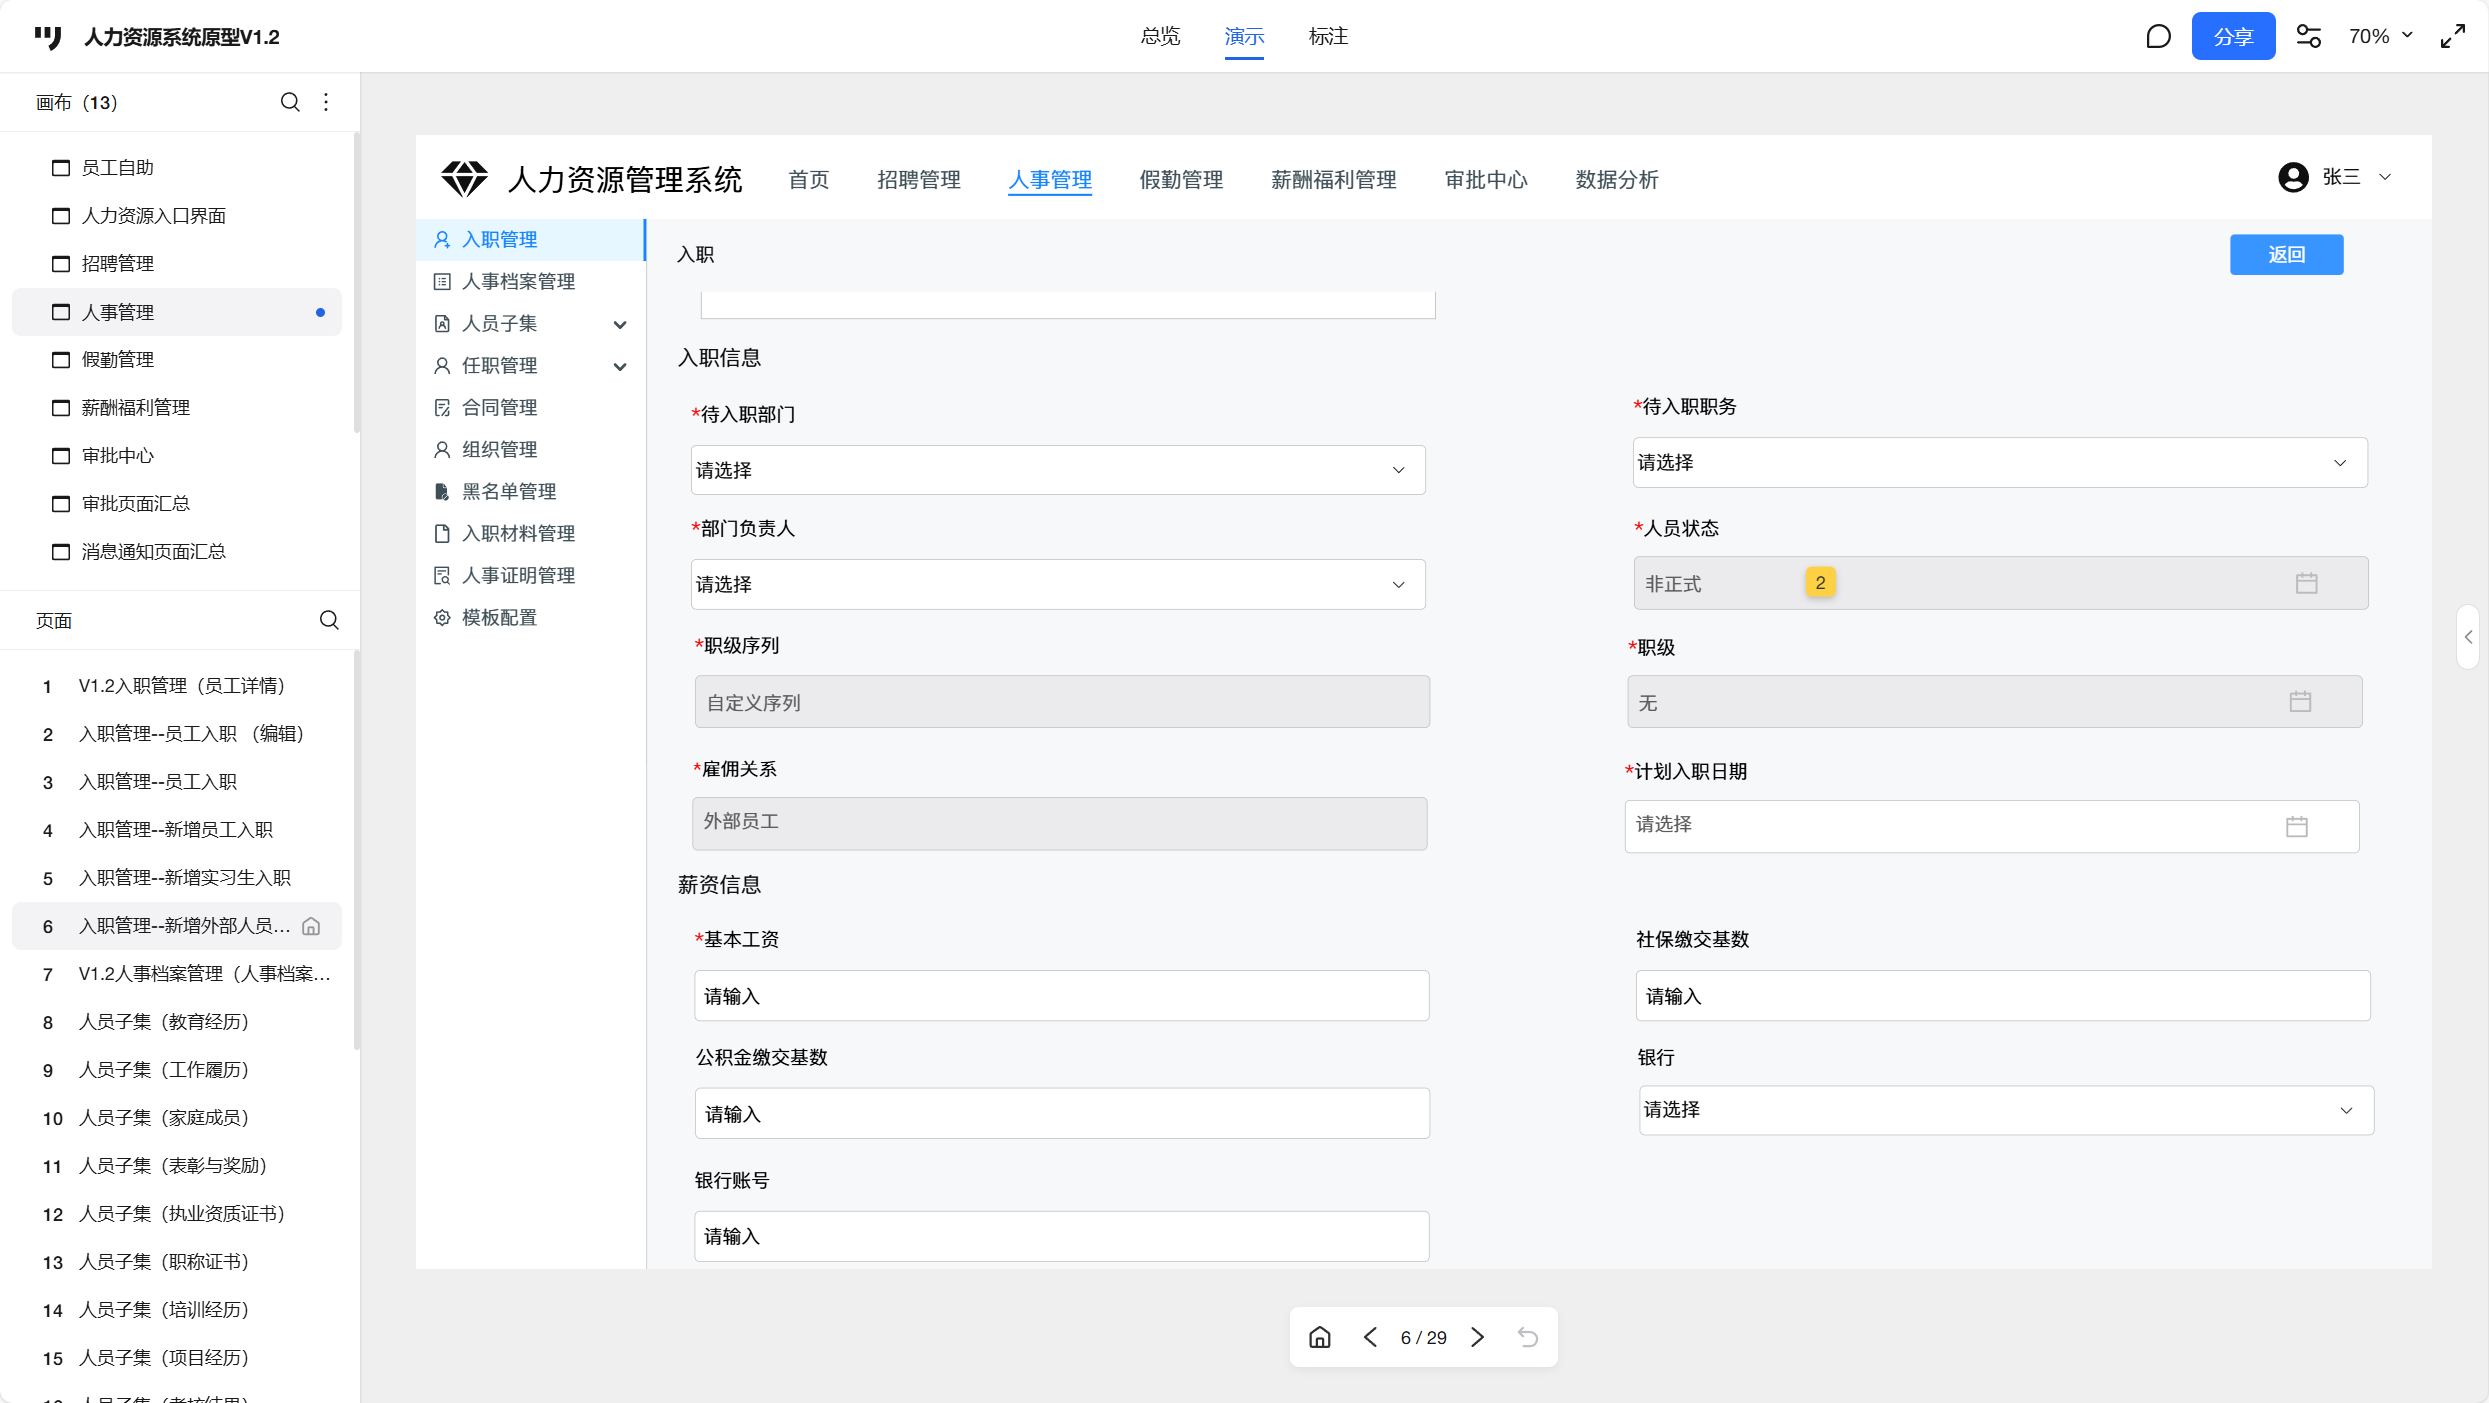Expand the 任职管理 sidebar menu
This screenshot has height=1403, width=2489.
[620, 366]
